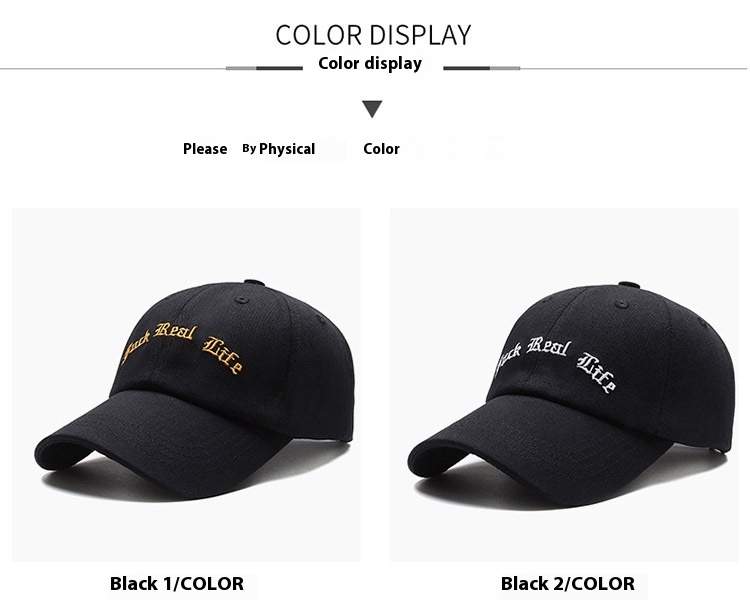Screen dimensions: 750x616
Task: Click the top button of the left cap
Action: point(254,282)
